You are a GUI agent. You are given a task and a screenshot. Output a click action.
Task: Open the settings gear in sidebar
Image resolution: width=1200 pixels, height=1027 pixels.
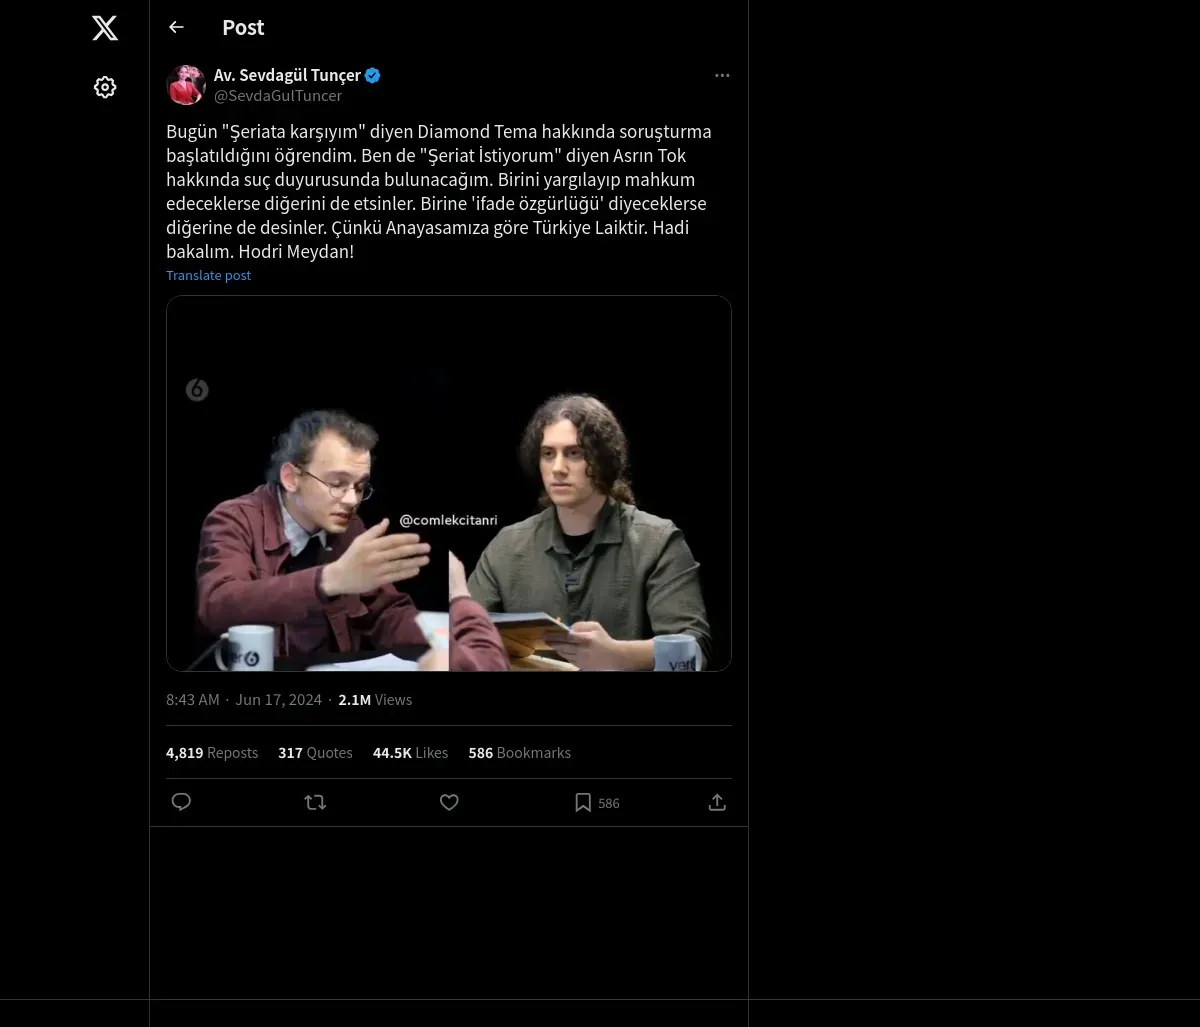(x=105, y=87)
